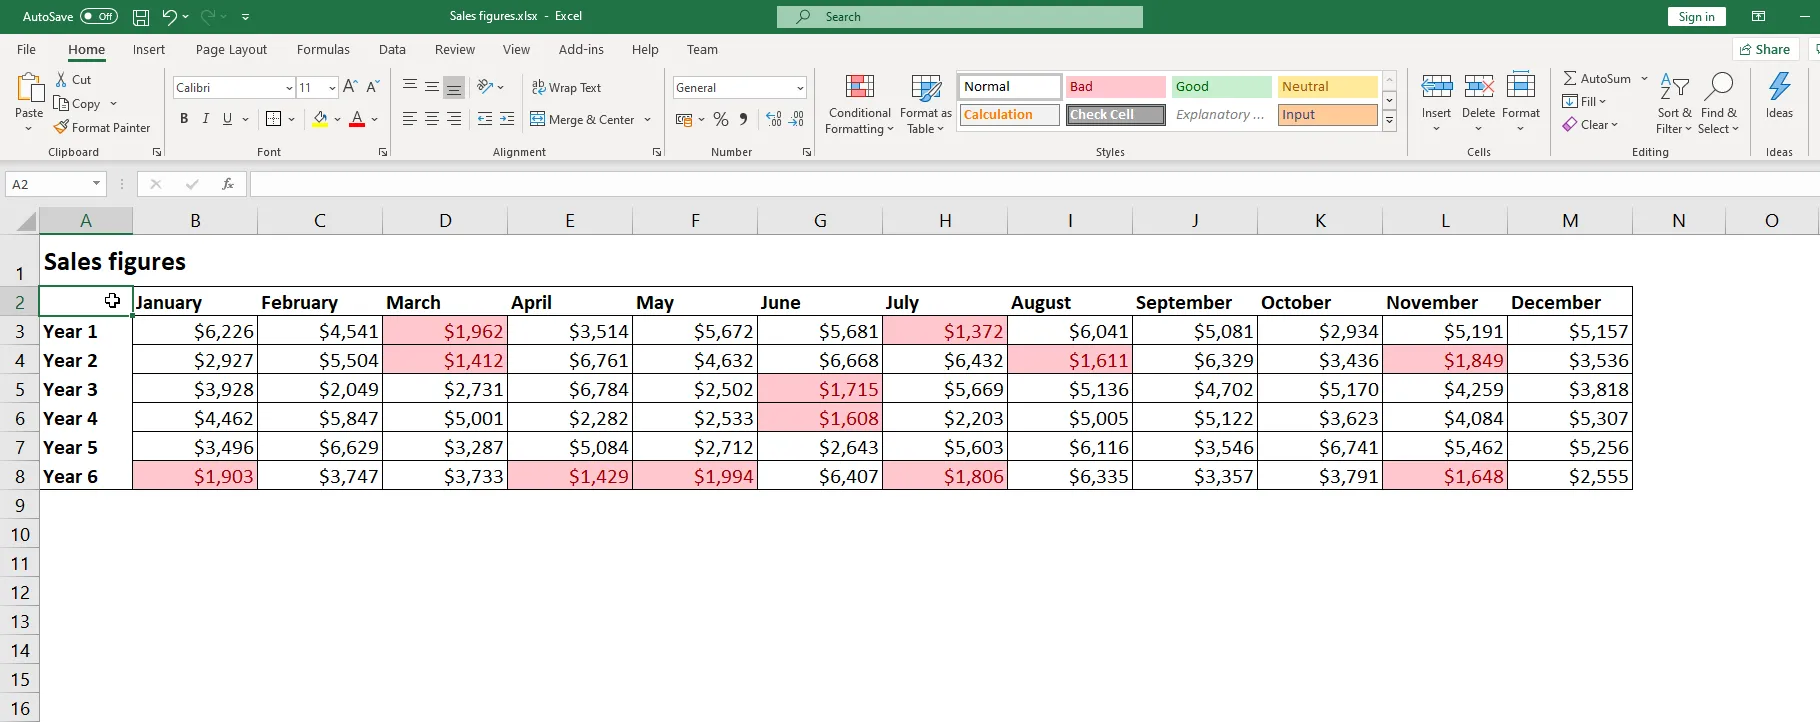
Task: Toggle AutoSave switch
Action: pyautogui.click(x=99, y=17)
